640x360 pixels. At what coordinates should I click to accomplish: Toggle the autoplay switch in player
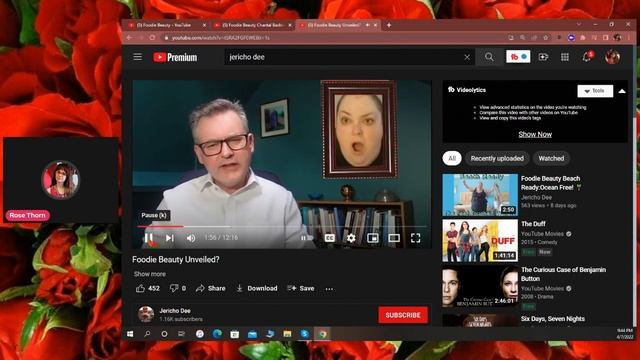point(307,238)
